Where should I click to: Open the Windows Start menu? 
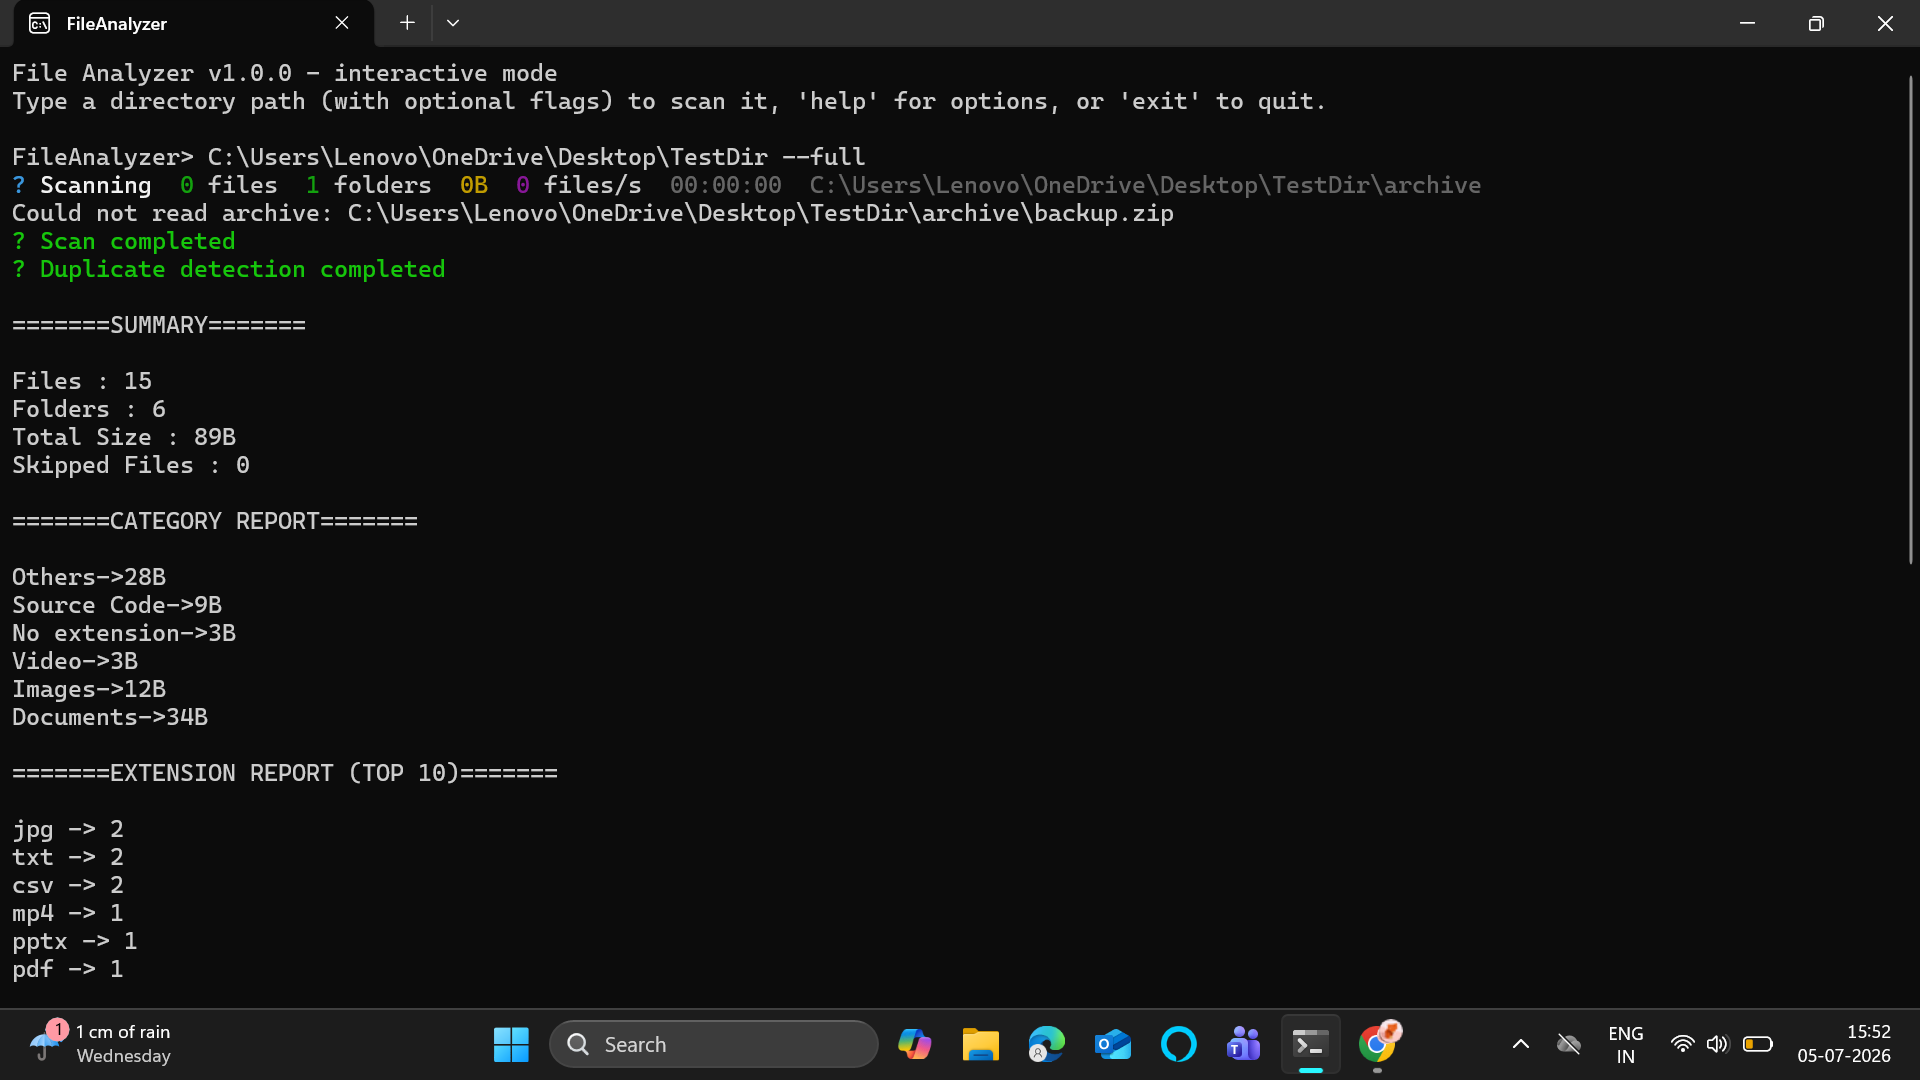coord(511,1045)
